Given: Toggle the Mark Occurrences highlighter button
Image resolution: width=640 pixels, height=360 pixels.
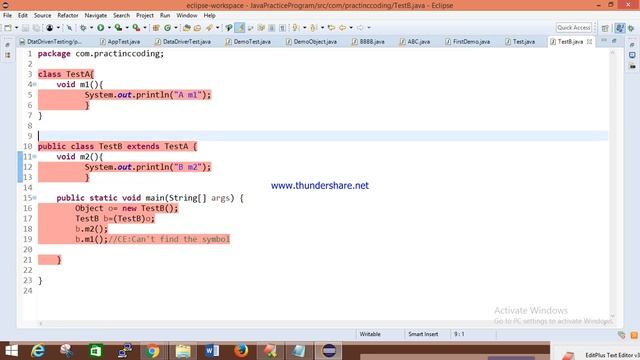Looking at the screenshot, I should [240, 28].
